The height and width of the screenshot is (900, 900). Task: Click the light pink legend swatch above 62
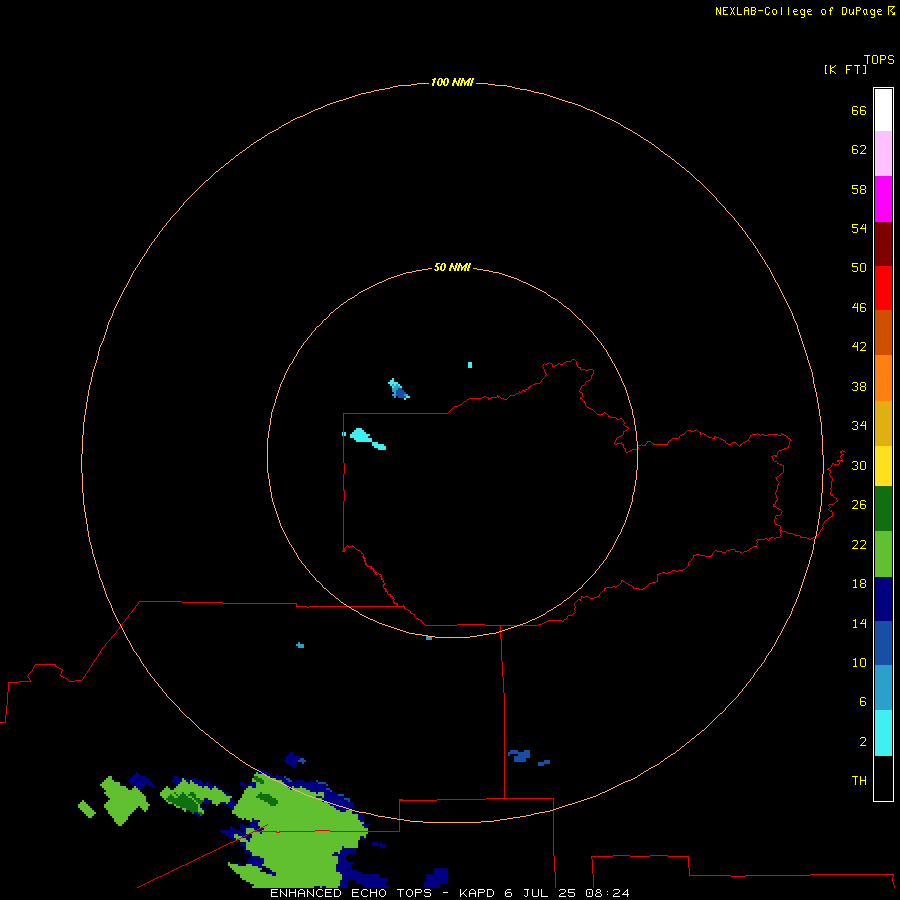tap(883, 154)
